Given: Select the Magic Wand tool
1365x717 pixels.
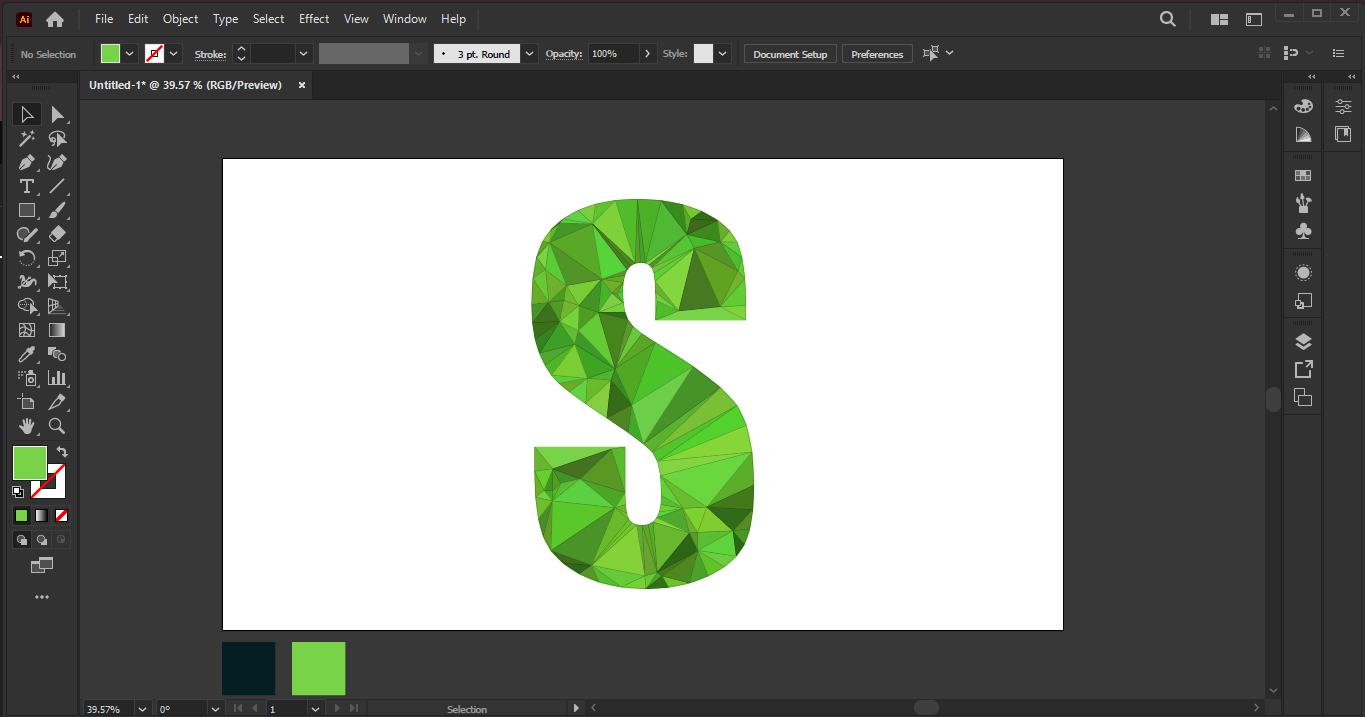Looking at the screenshot, I should point(26,138).
